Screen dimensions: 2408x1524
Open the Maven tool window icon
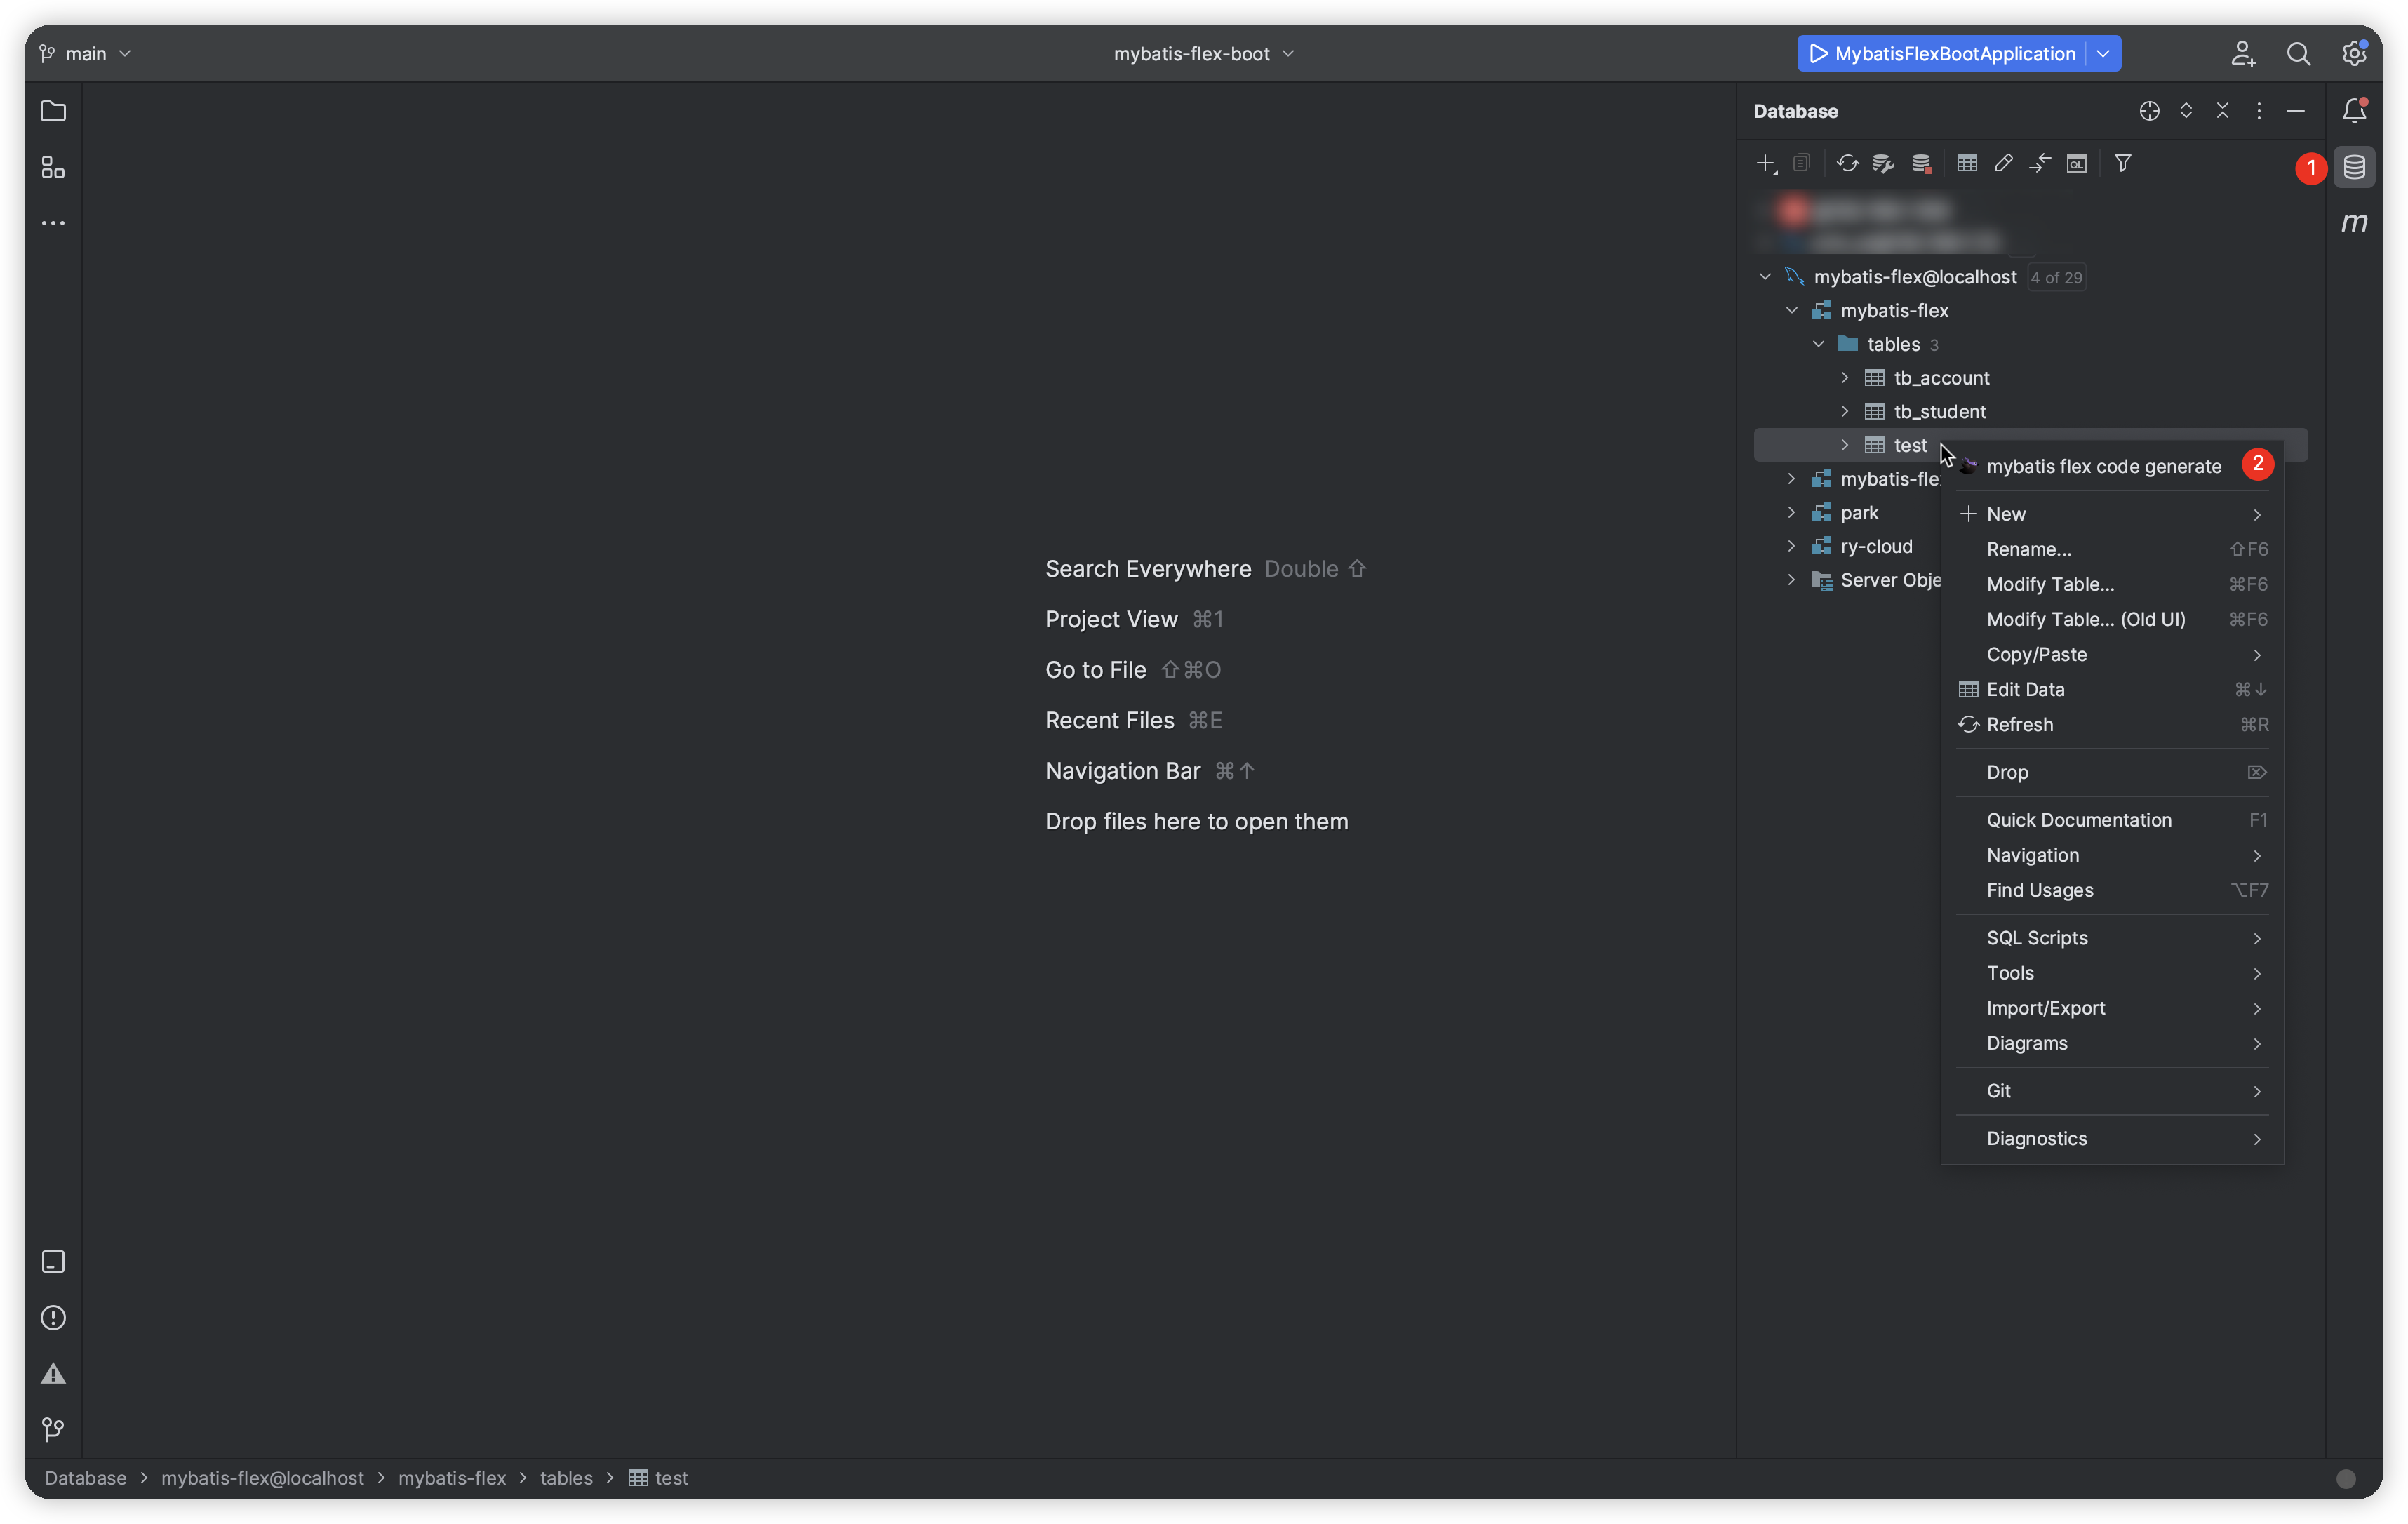[x=2354, y=223]
